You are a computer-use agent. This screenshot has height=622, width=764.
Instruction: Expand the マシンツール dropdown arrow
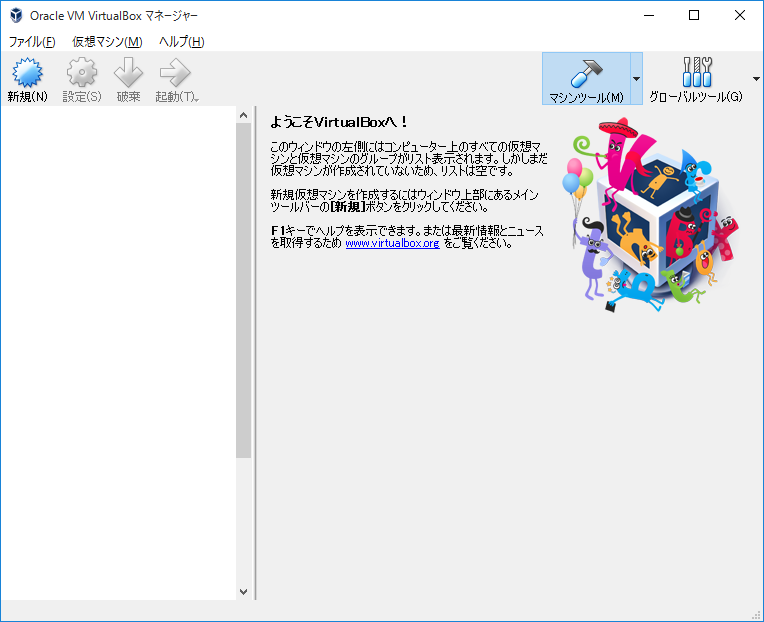tap(636, 79)
